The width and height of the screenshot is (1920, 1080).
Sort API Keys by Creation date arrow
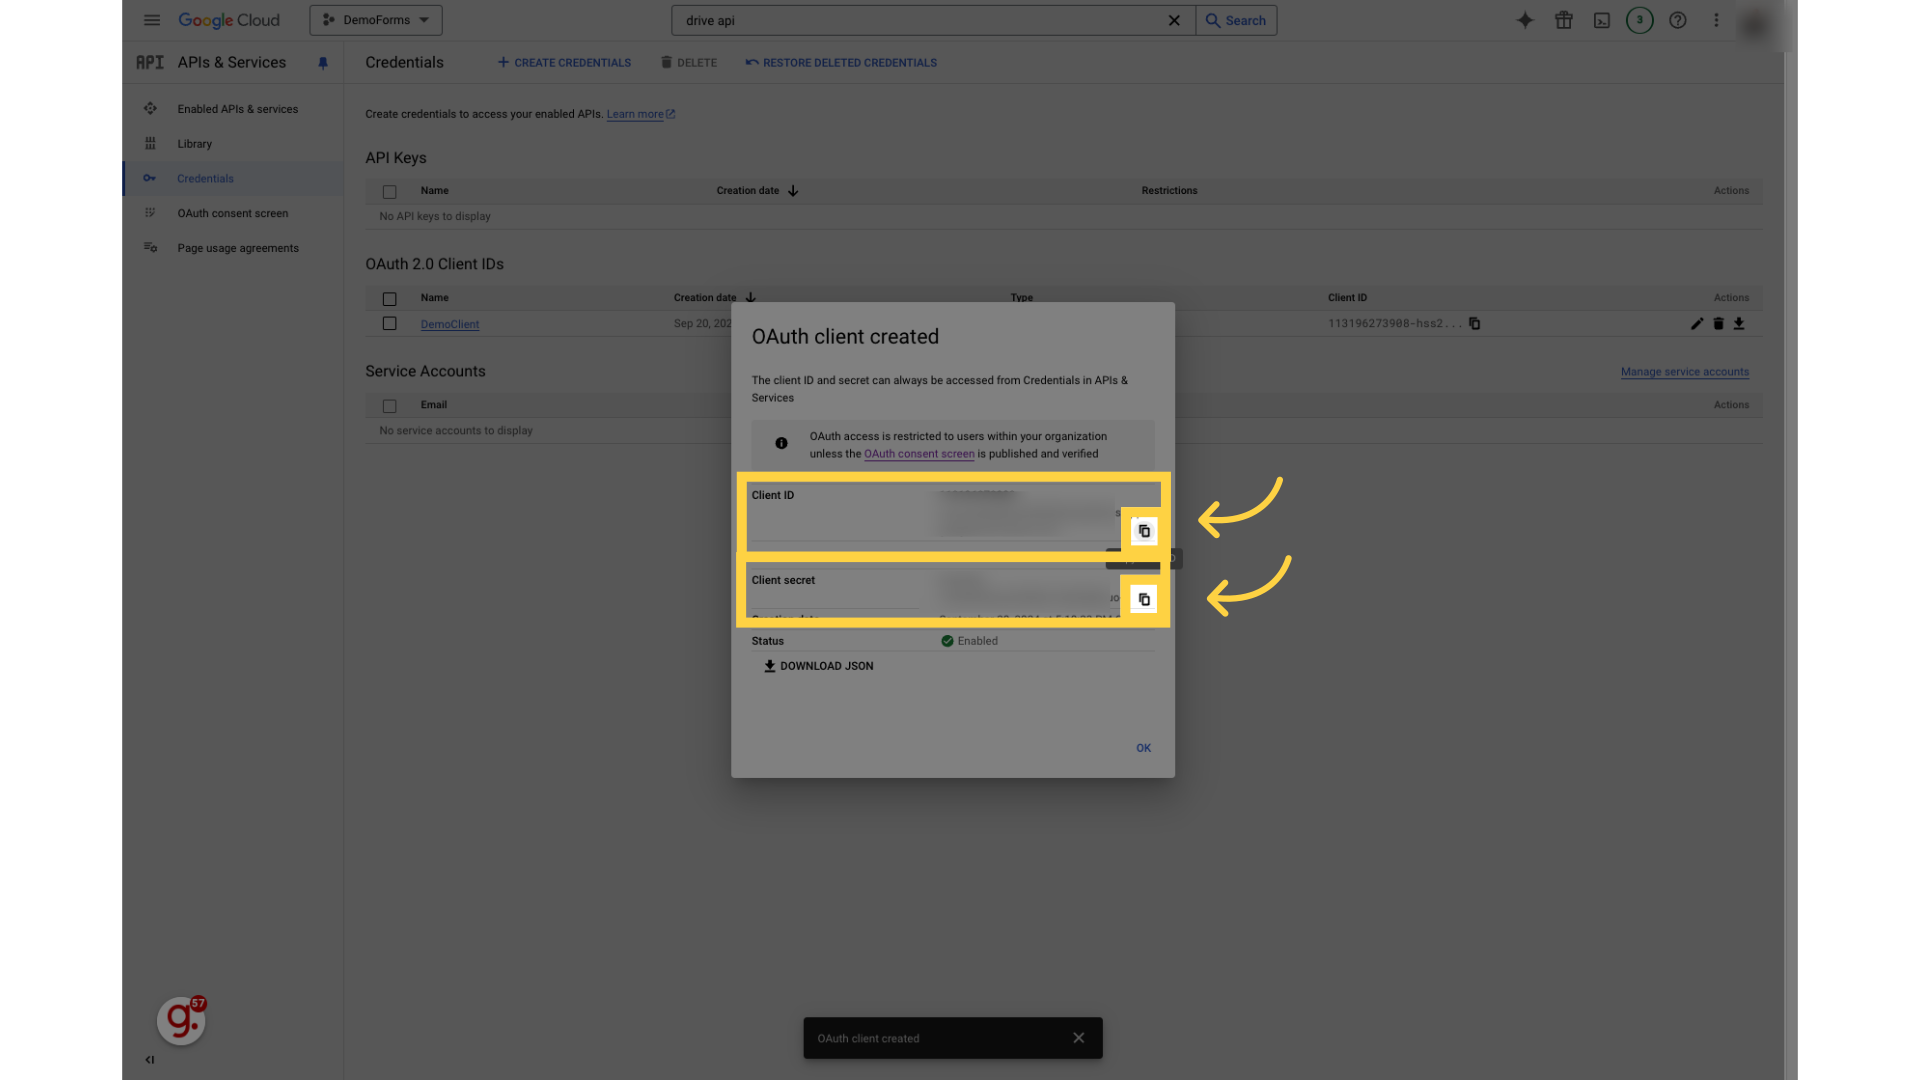[793, 191]
